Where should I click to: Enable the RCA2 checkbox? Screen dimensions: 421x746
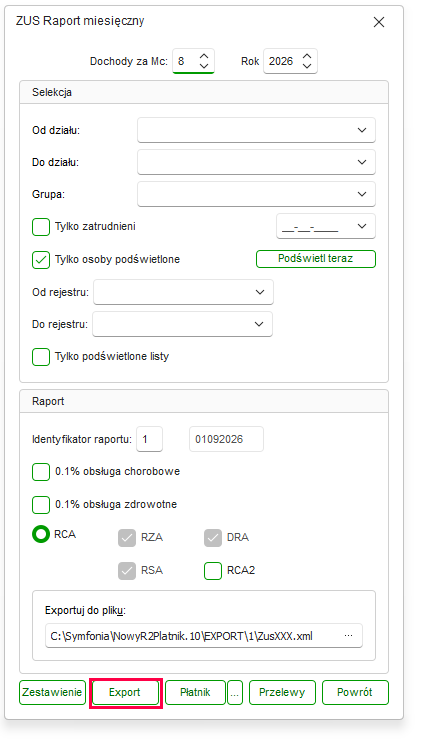[x=213, y=571]
